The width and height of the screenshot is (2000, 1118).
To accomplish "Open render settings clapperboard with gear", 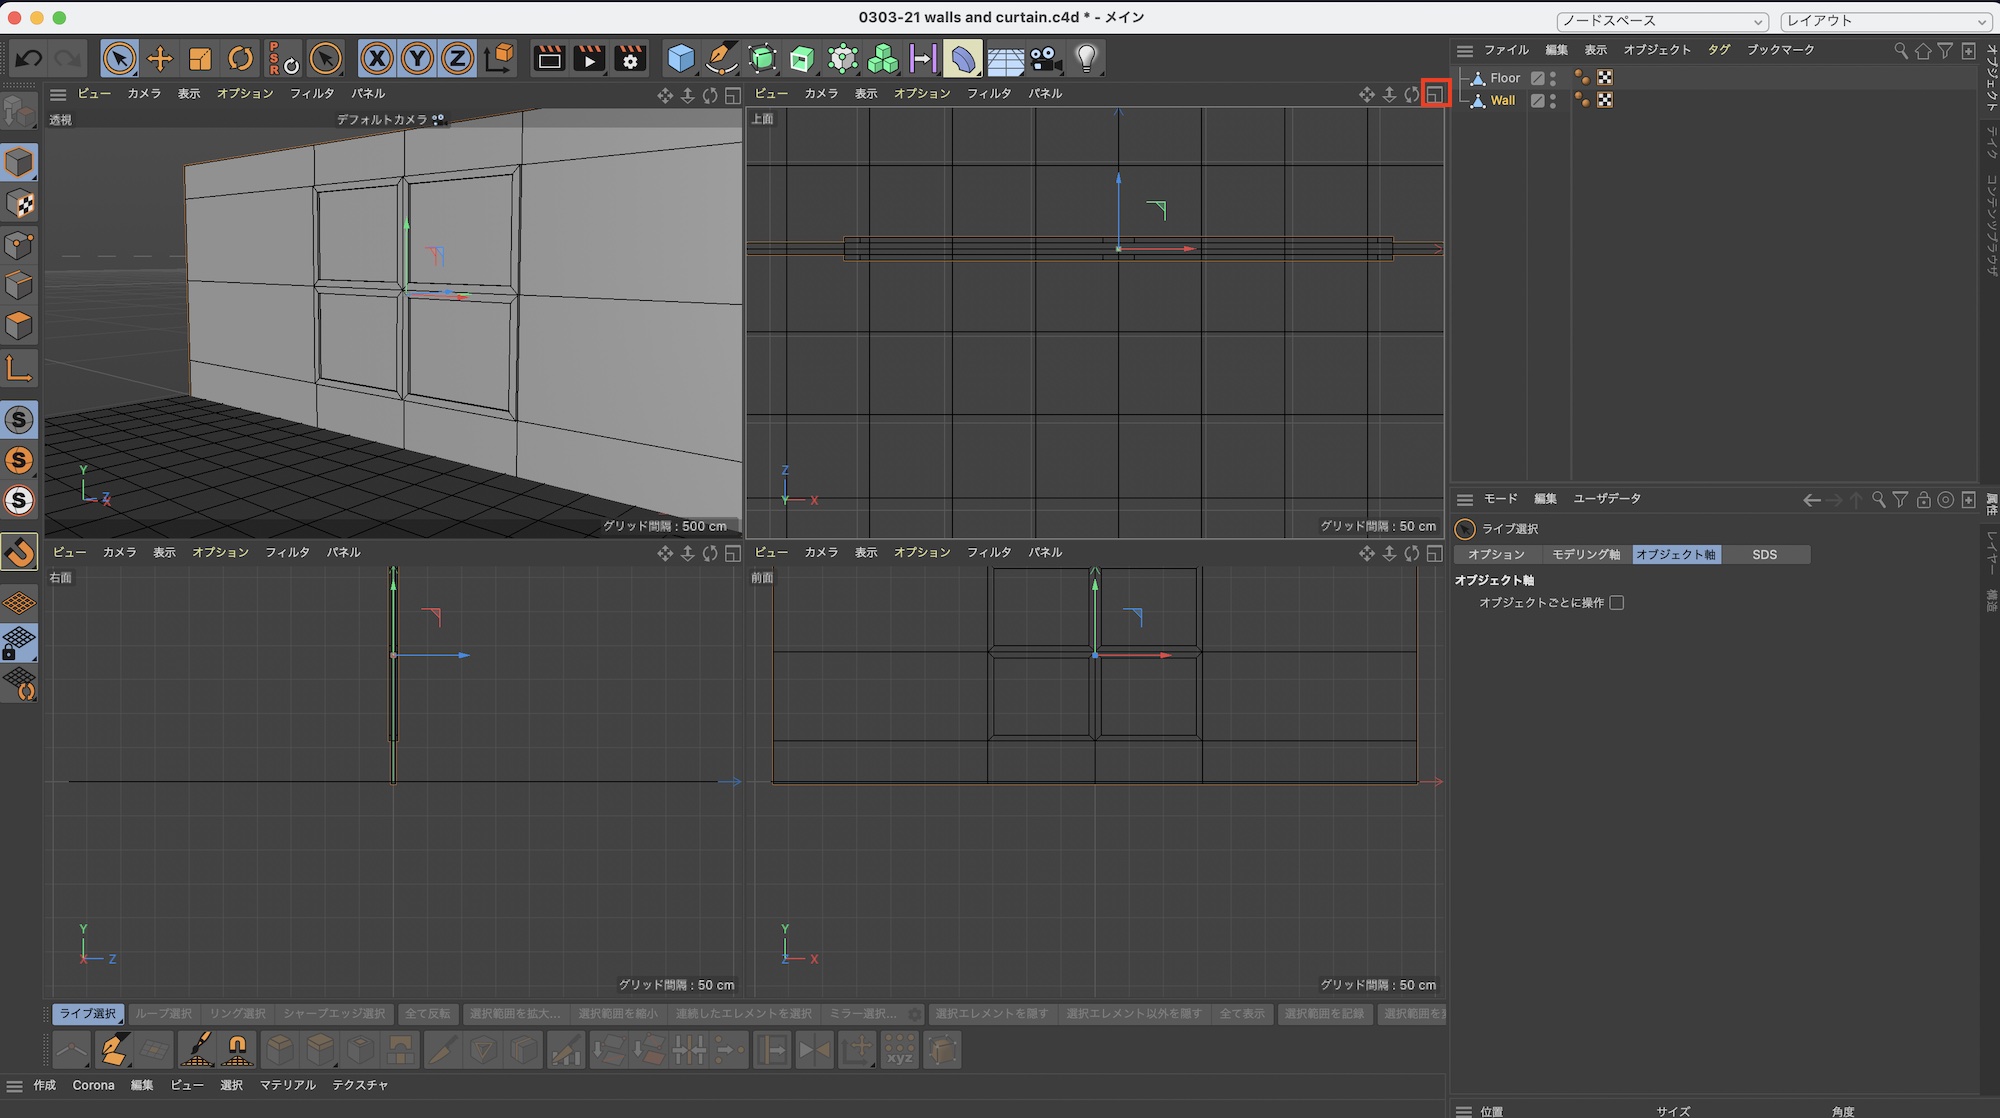I will click(630, 59).
